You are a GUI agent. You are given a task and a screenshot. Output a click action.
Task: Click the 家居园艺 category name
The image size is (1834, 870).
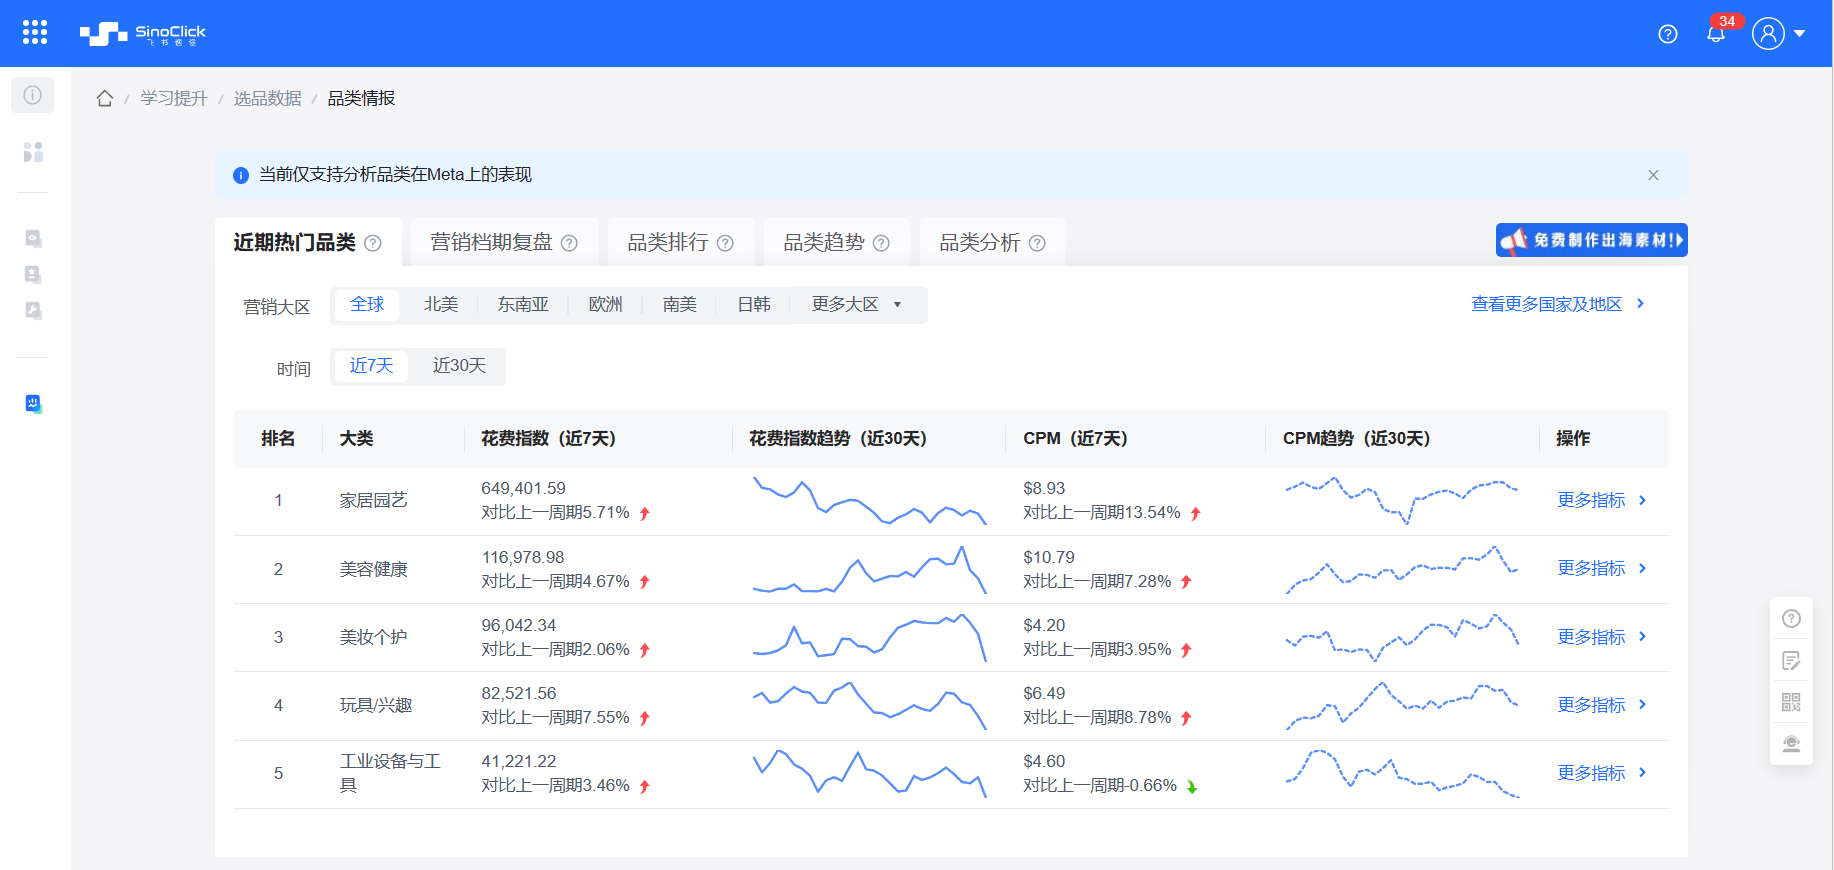pyautogui.click(x=373, y=500)
